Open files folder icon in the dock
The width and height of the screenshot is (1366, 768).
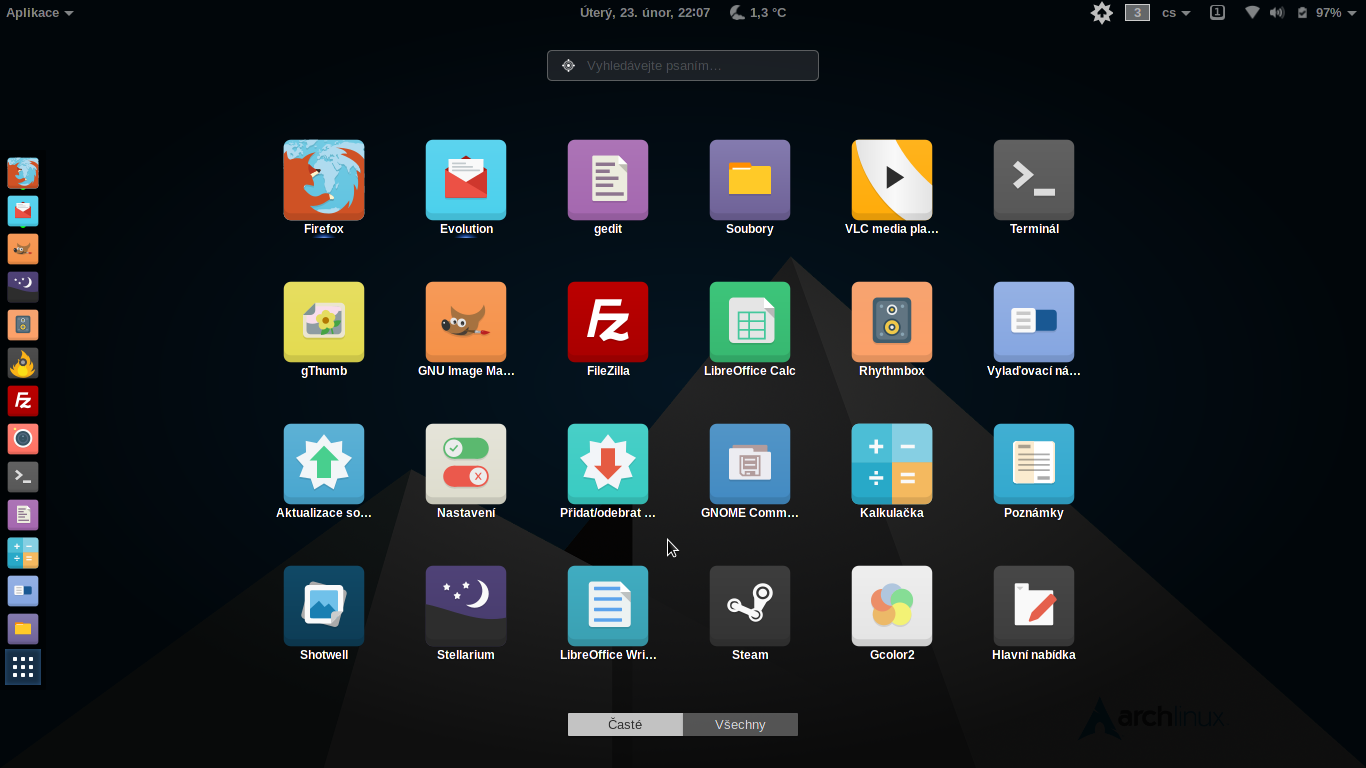click(23, 629)
